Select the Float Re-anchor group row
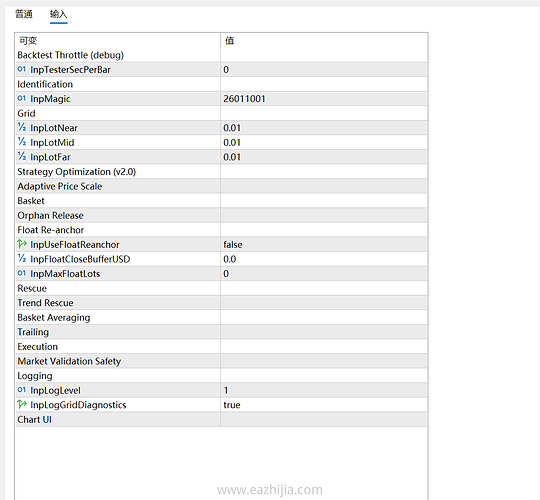The image size is (540, 500). pos(221,230)
